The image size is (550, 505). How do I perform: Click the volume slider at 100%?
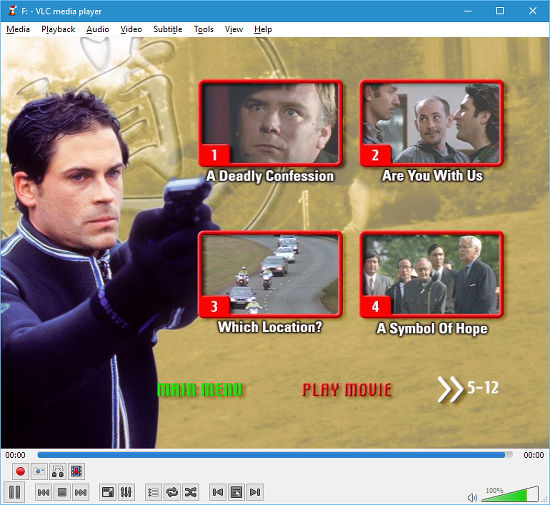coord(509,494)
